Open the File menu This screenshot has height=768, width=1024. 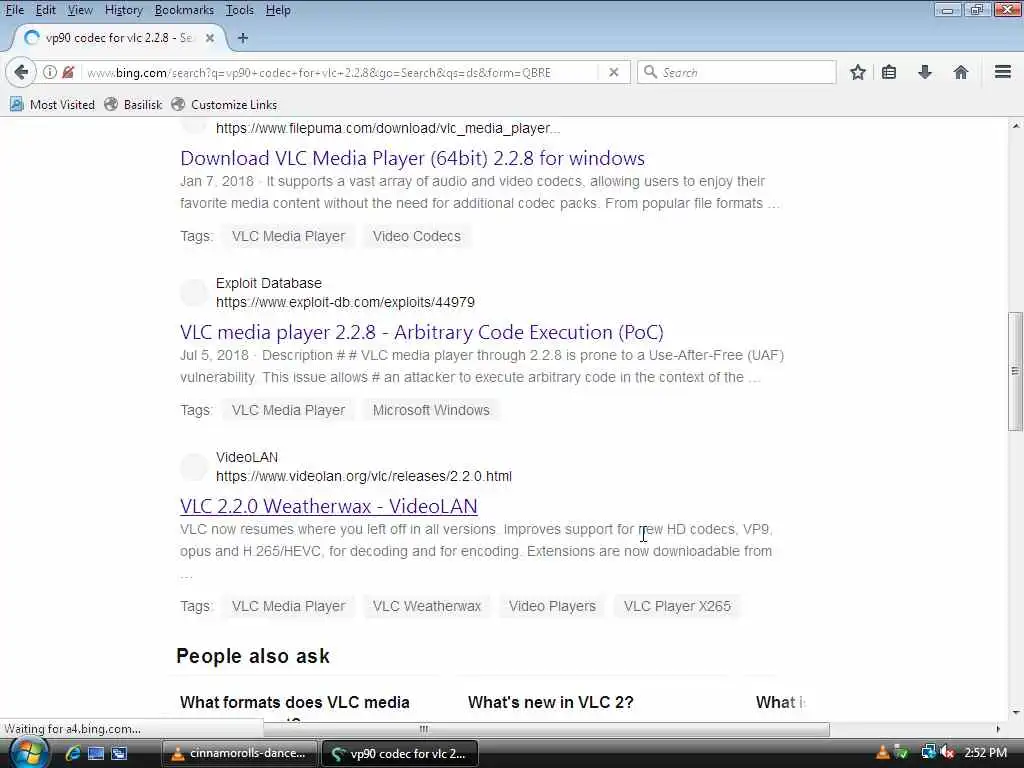(14, 10)
